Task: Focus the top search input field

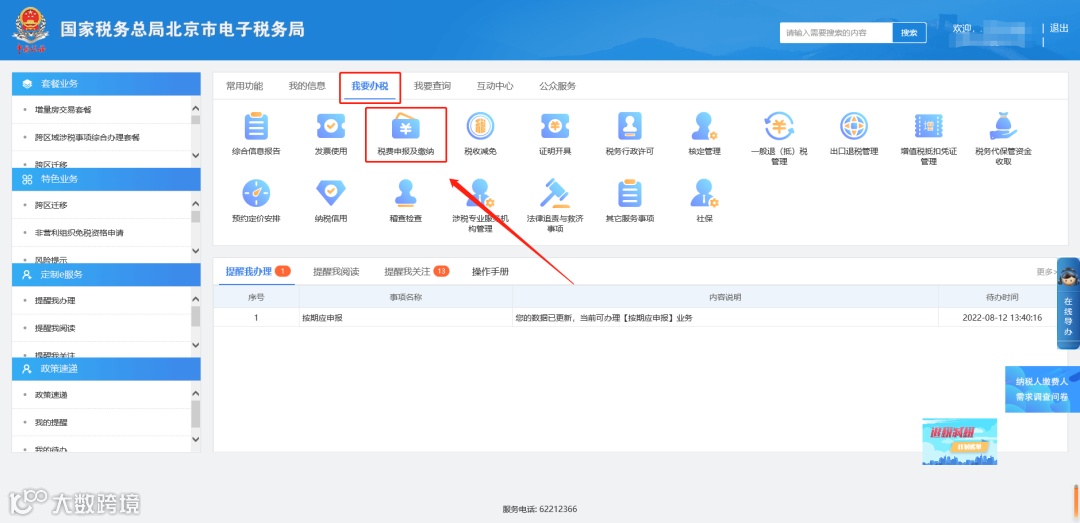Action: [836, 32]
